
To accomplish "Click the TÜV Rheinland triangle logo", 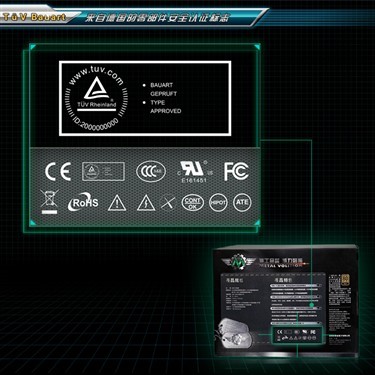I will pyautogui.click(x=97, y=92).
